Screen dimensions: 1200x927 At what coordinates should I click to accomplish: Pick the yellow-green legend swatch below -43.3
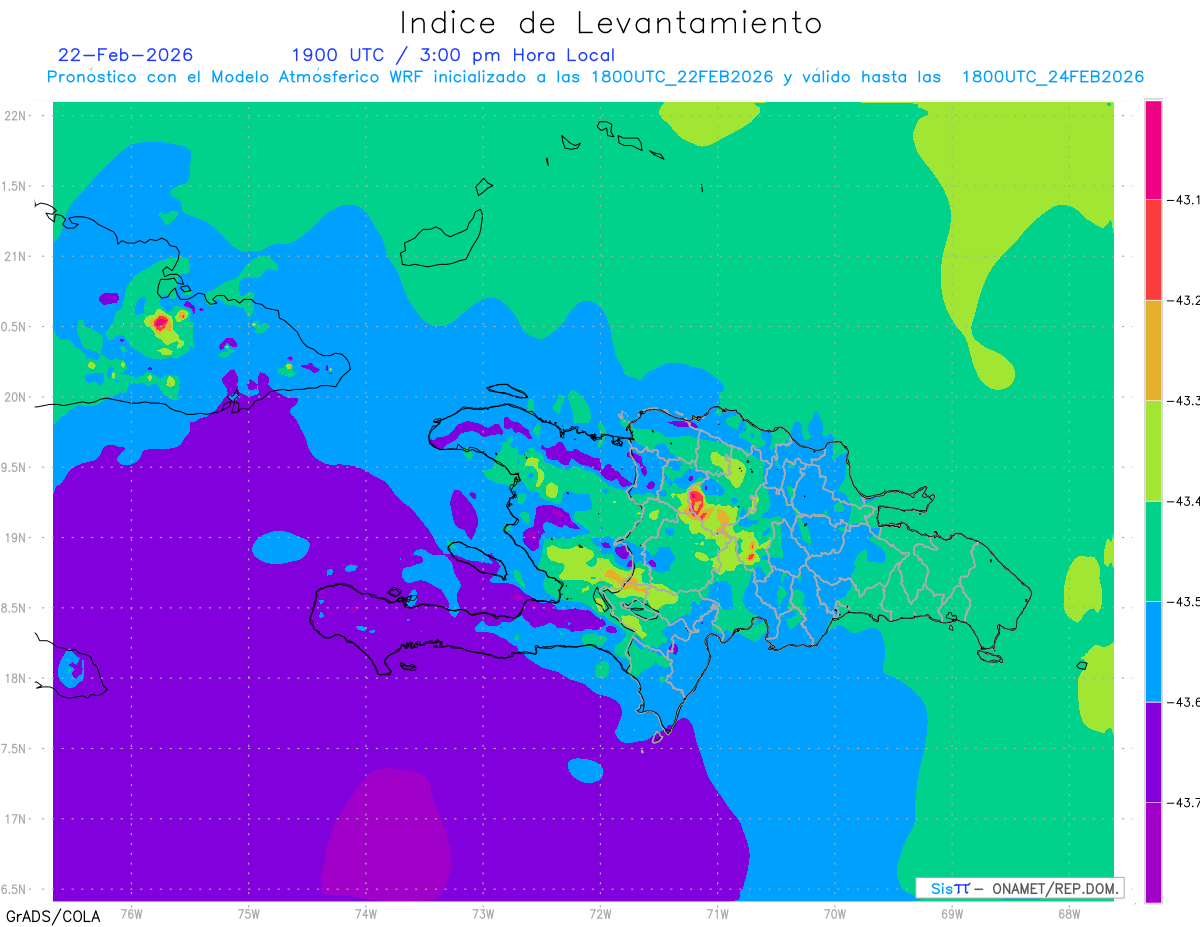point(1153,451)
